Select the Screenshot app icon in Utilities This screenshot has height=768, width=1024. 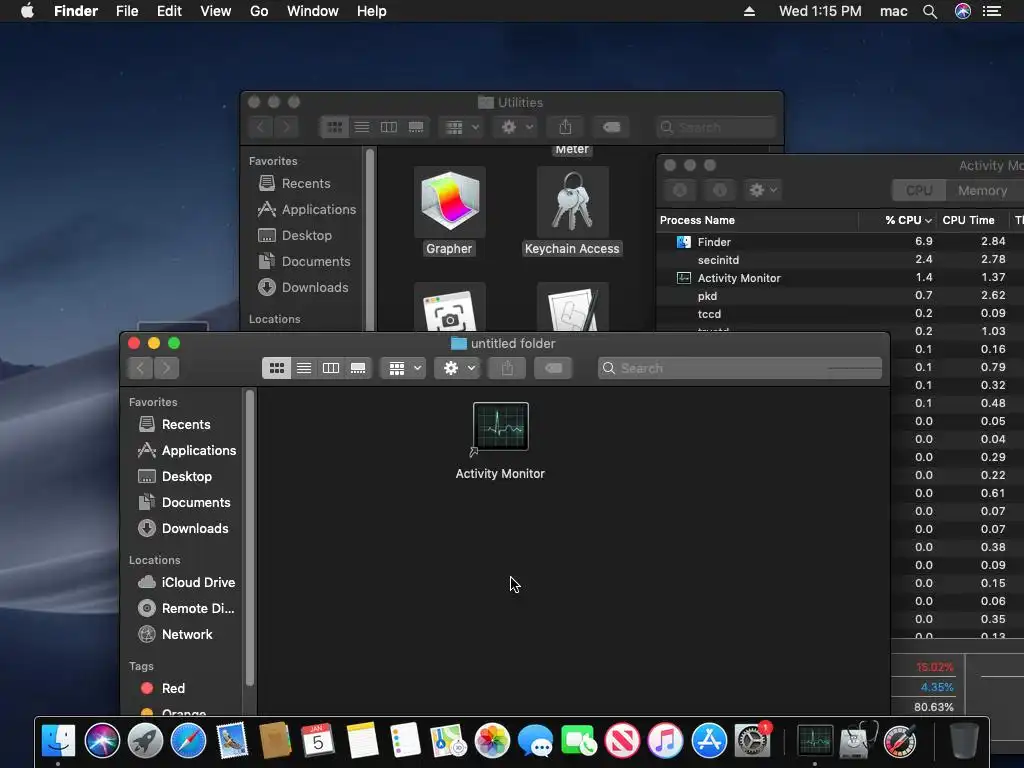click(449, 308)
